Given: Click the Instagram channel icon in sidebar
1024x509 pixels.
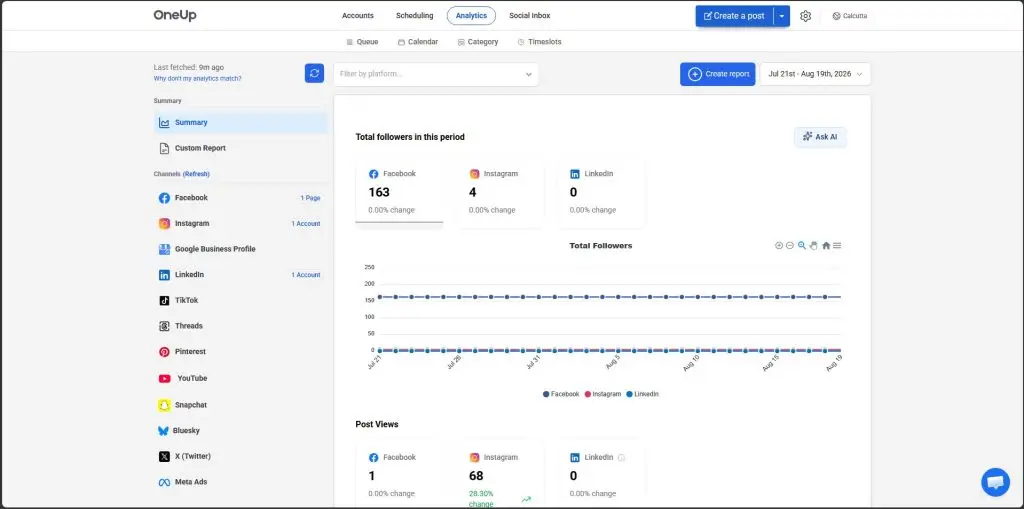Looking at the screenshot, I should pos(165,223).
